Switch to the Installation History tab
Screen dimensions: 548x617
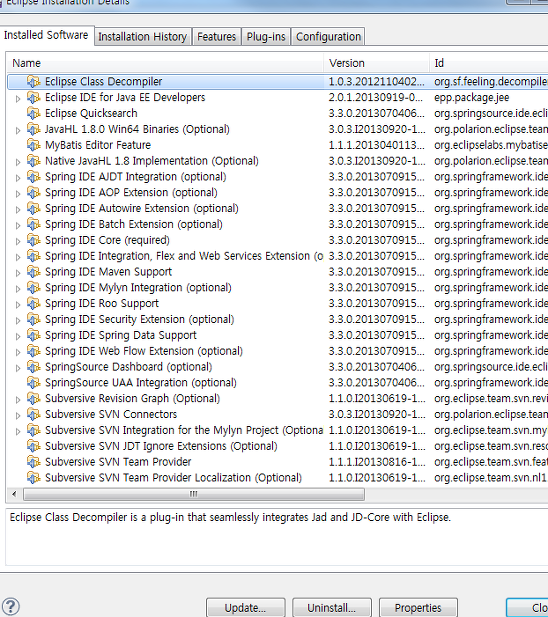[x=143, y=37]
